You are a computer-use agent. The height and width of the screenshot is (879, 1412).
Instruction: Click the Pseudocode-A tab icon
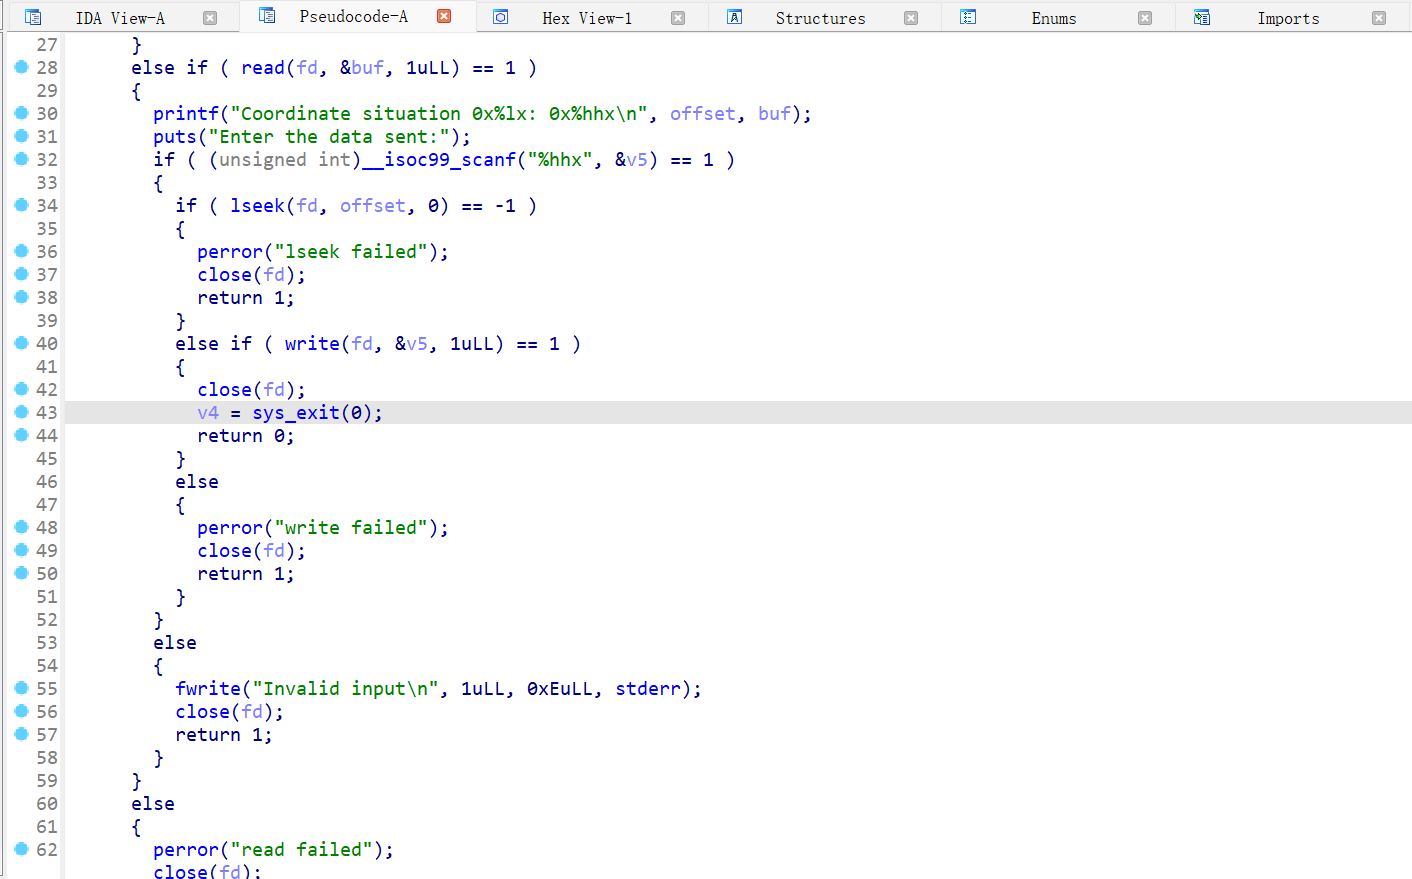click(267, 16)
